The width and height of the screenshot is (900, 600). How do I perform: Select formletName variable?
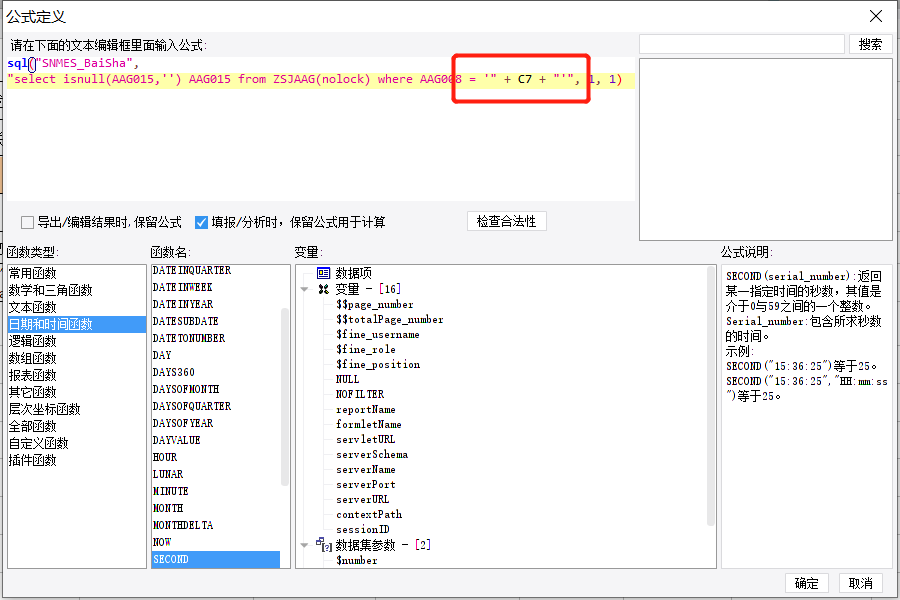tap(368, 424)
